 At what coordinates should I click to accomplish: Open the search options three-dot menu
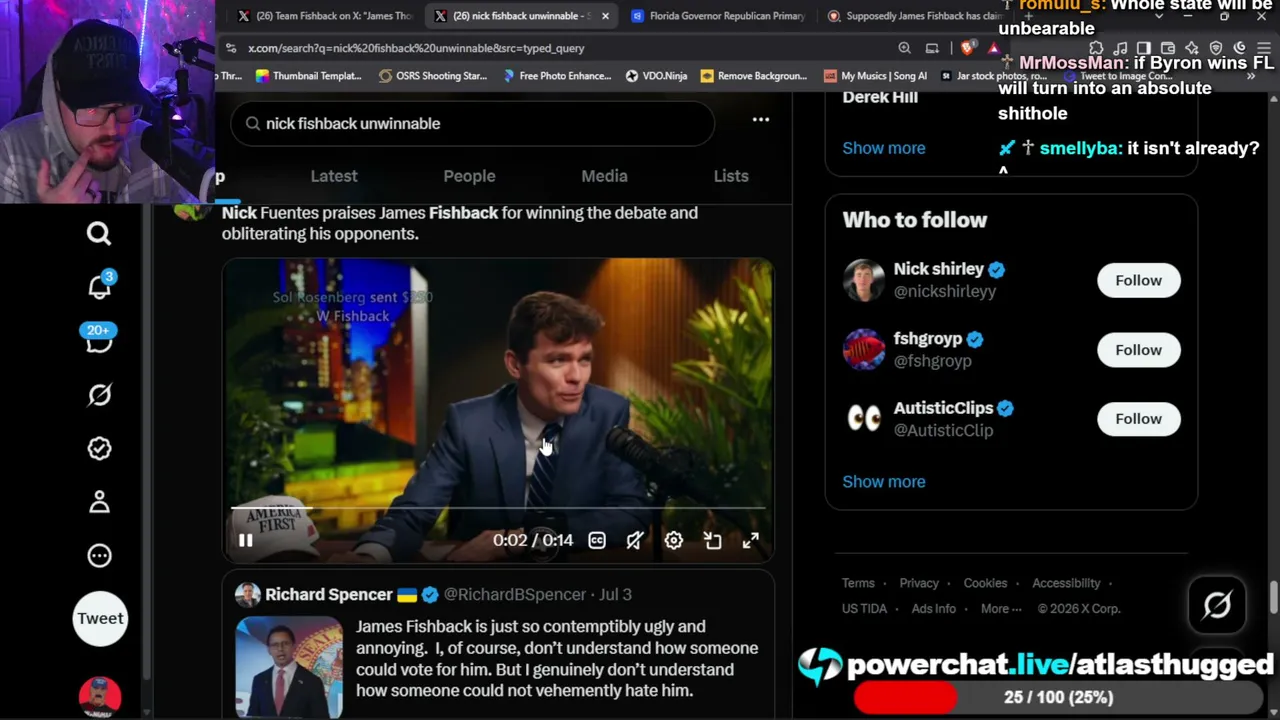tap(761, 120)
